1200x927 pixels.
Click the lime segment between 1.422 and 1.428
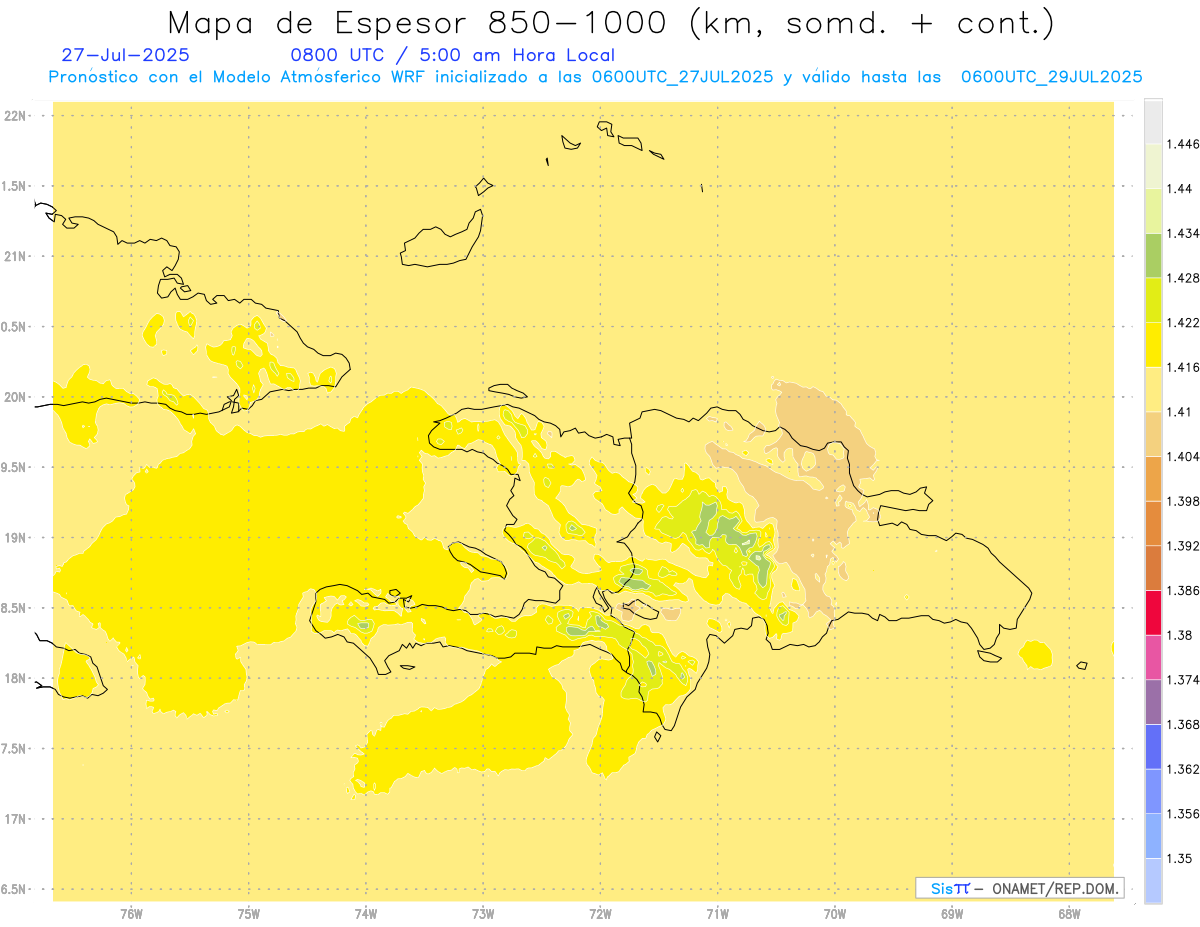[x=1153, y=300]
